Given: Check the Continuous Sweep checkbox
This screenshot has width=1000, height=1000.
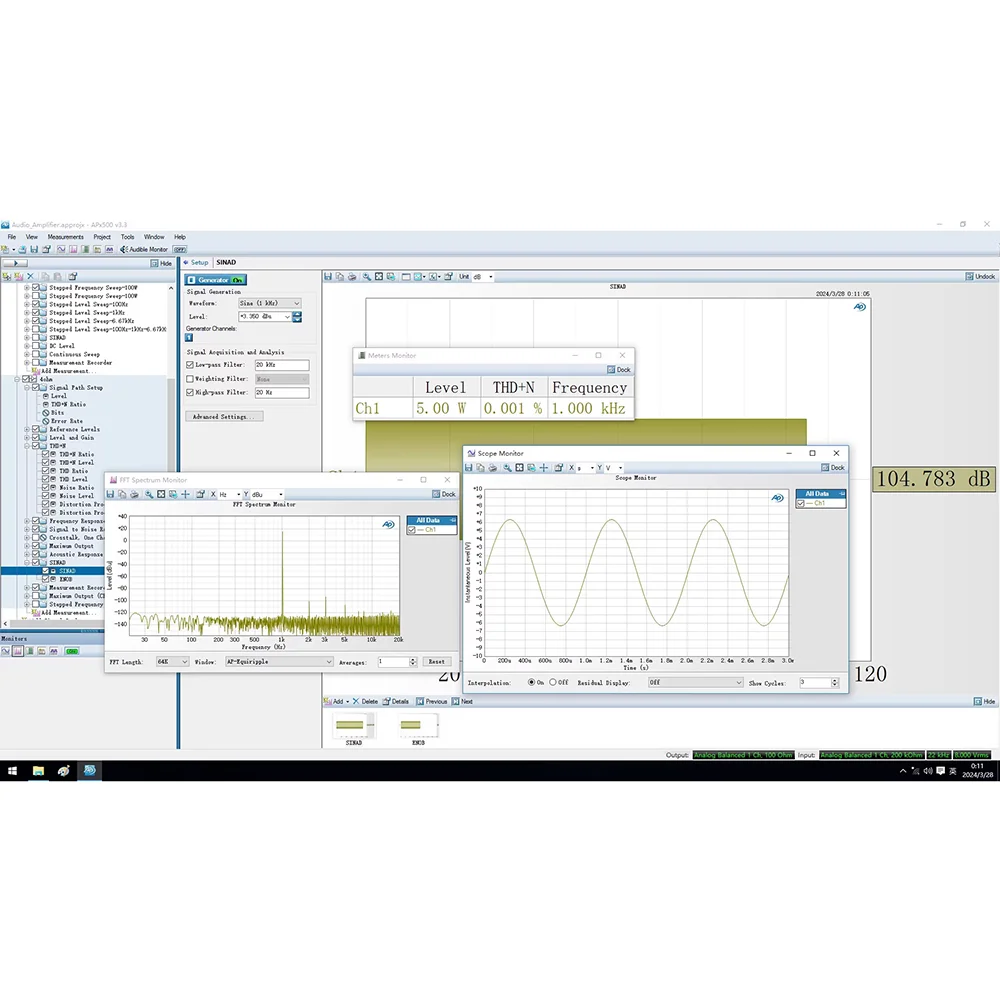Looking at the screenshot, I should pos(36,354).
